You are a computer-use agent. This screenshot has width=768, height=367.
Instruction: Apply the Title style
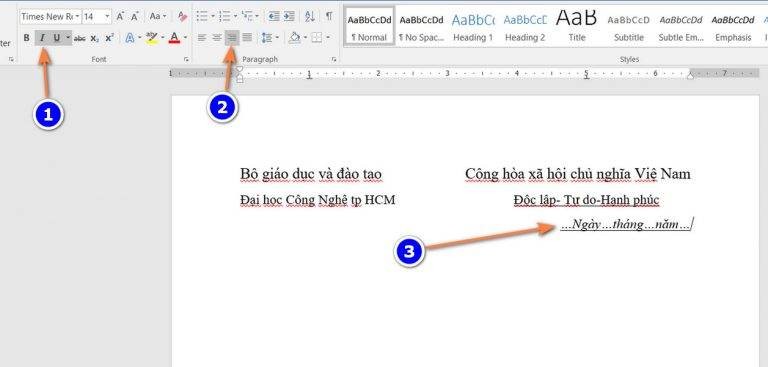tap(577, 27)
